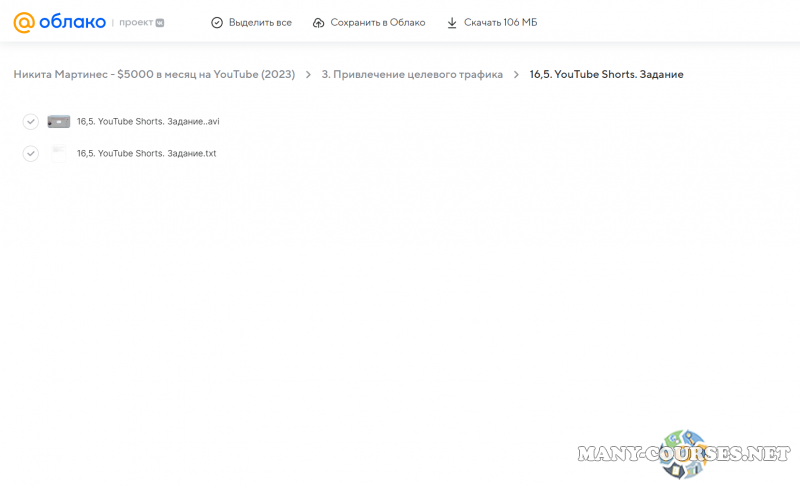
Task: Click the file name "16,5. YouTube Shorts. Задание..avi"
Action: [148, 122]
